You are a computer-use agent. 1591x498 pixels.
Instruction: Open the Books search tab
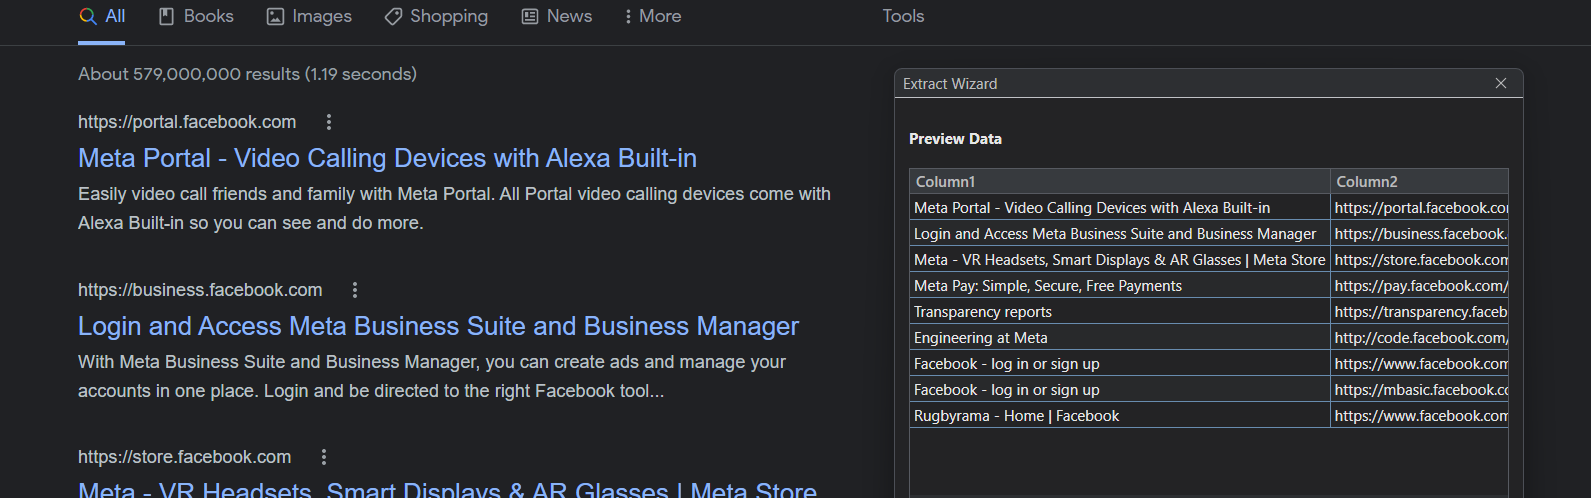point(196,17)
